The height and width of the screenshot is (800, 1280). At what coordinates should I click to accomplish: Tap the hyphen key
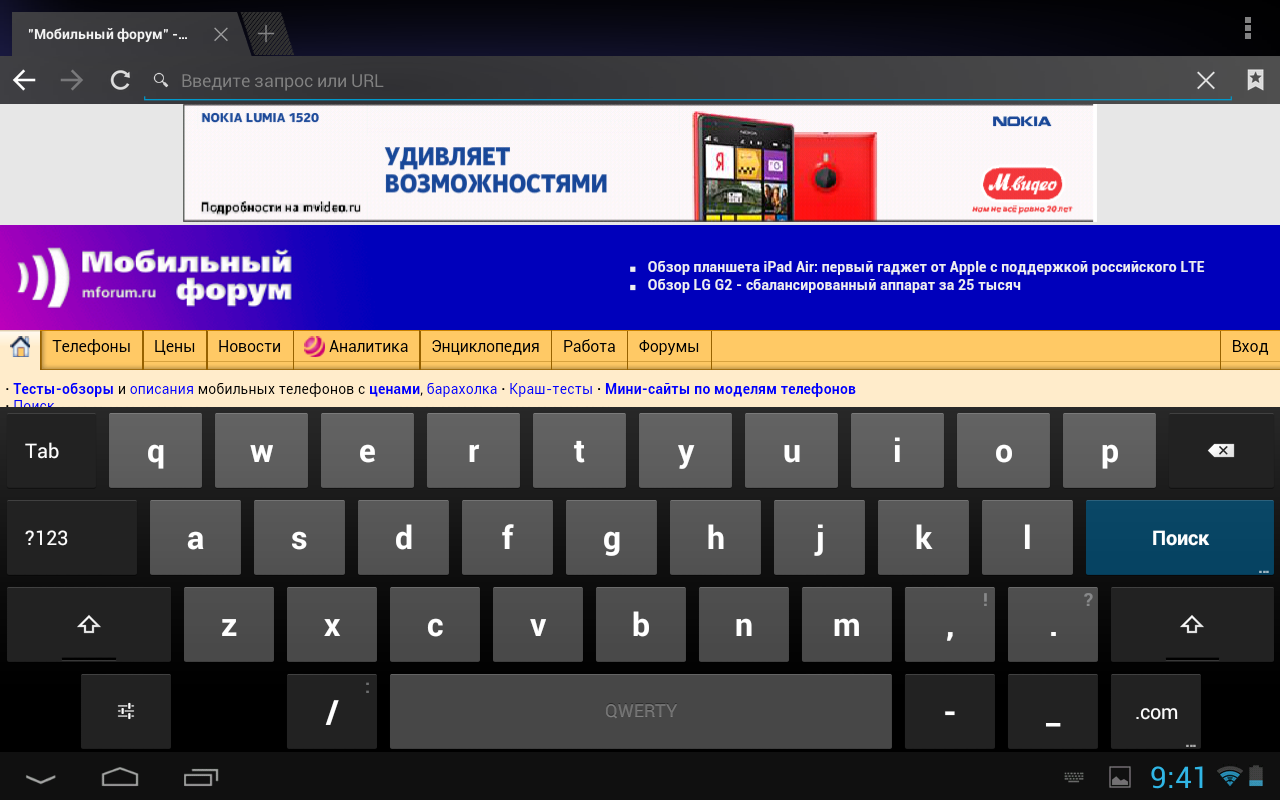(949, 711)
